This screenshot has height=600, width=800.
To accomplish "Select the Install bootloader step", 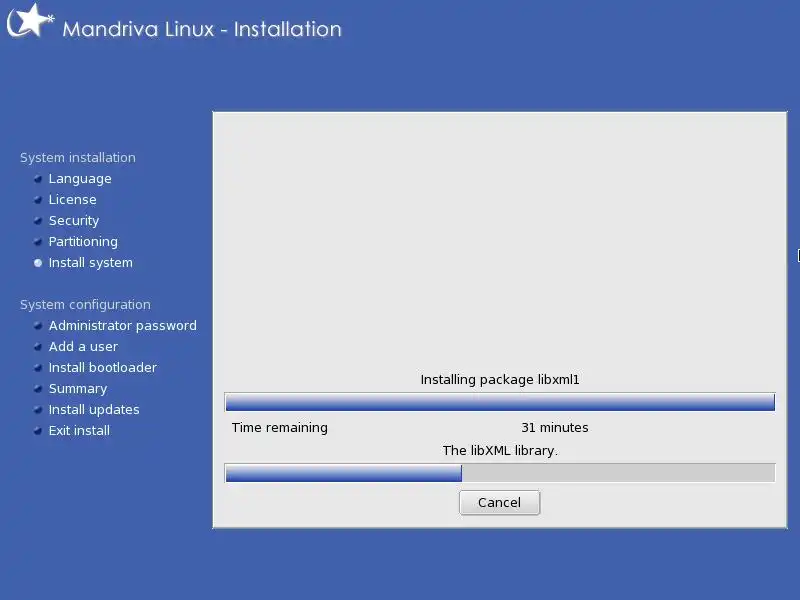I will (x=103, y=367).
